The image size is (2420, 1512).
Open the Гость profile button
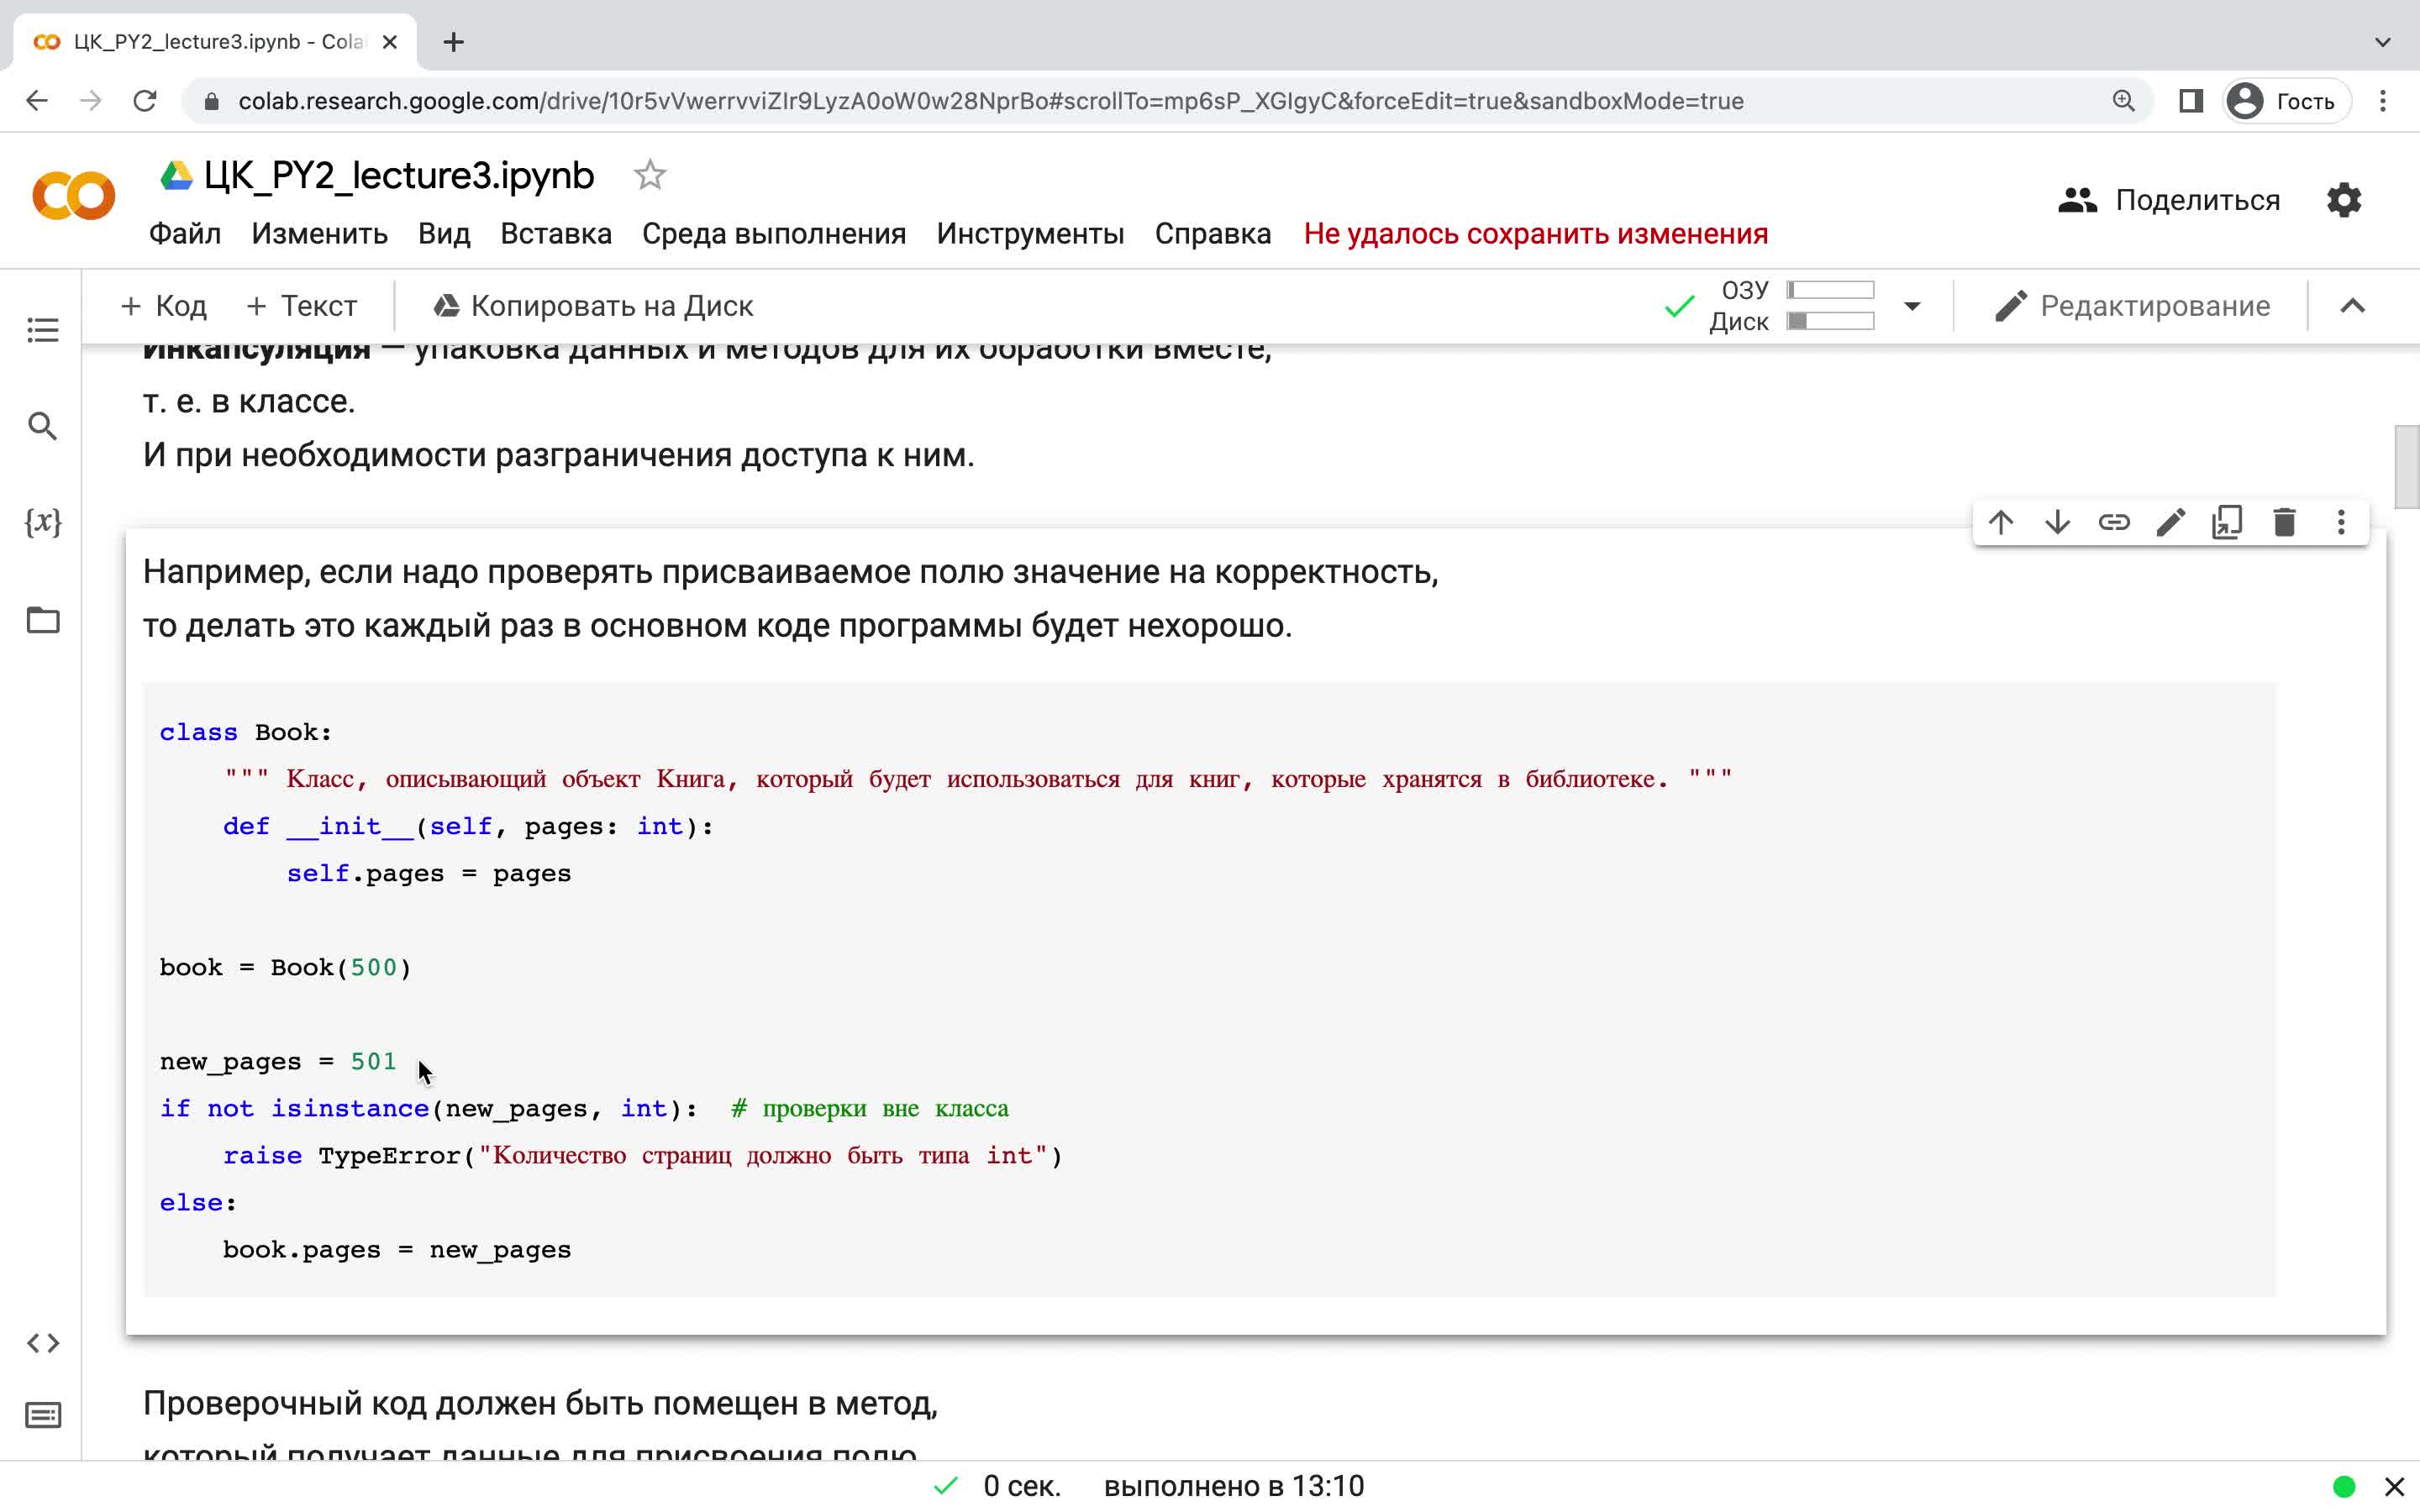(2286, 101)
